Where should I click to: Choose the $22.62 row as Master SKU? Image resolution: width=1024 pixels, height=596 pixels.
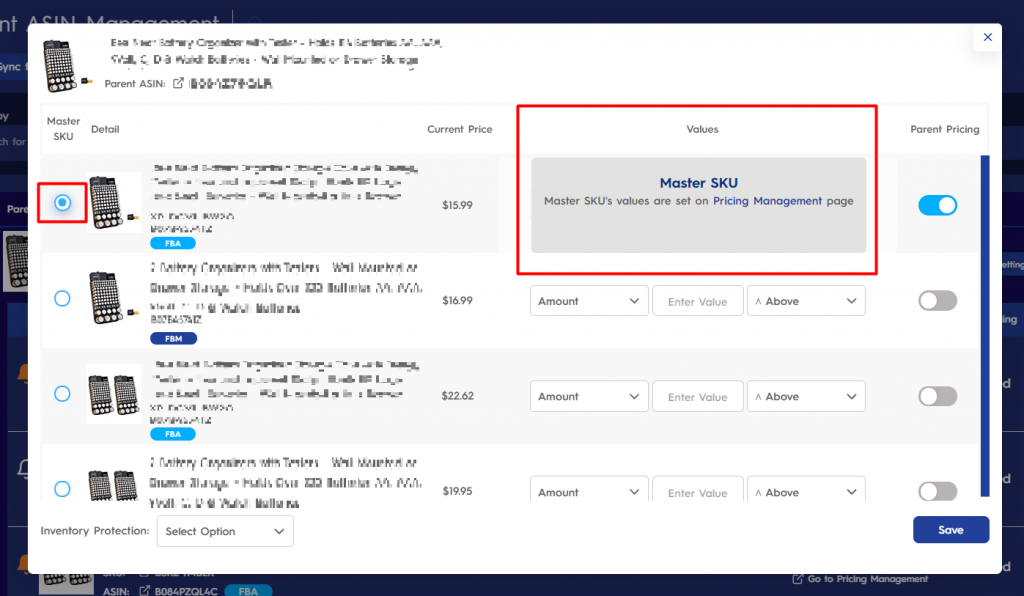pos(62,394)
